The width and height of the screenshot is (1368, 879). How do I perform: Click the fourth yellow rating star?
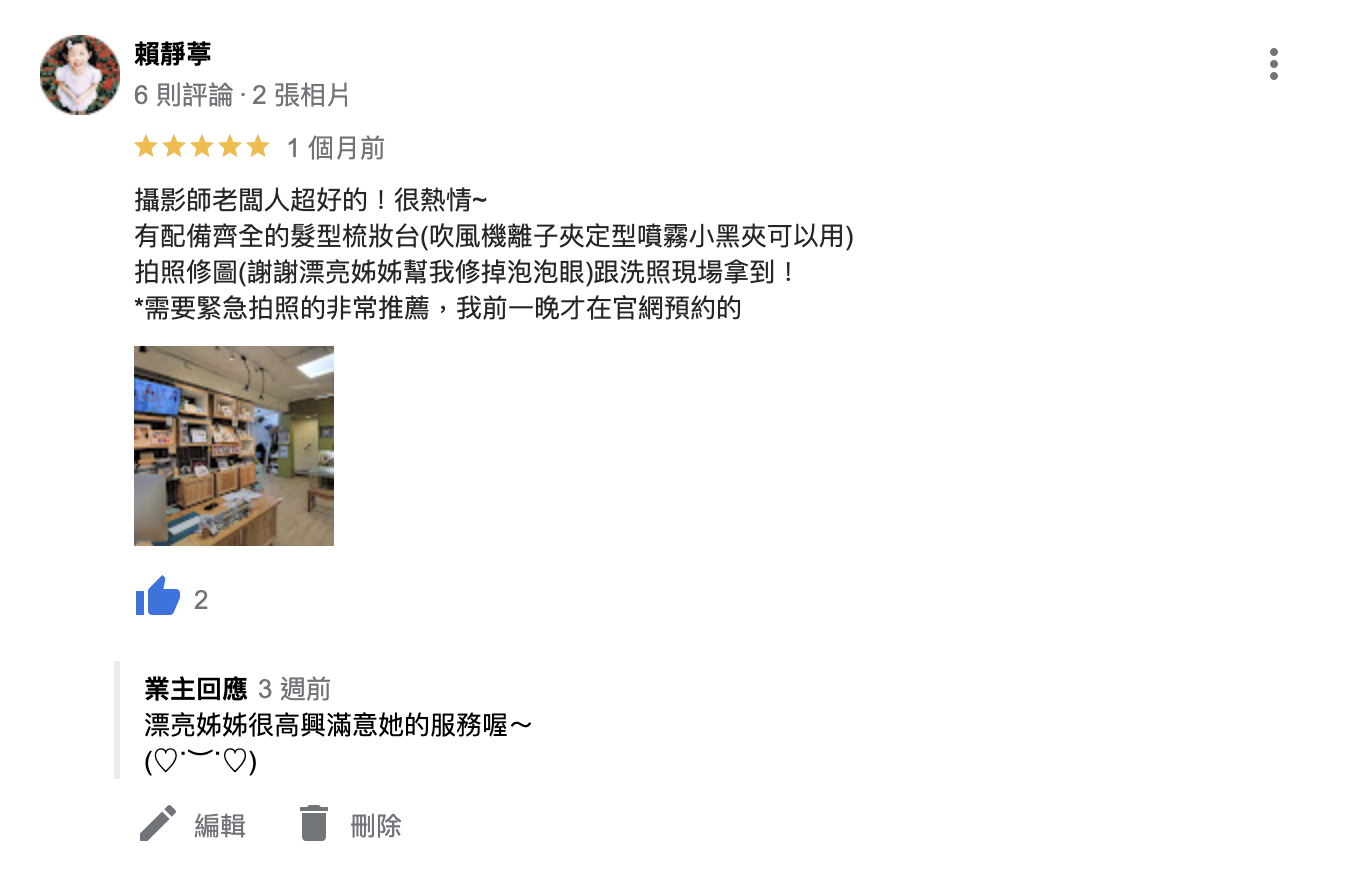tap(230, 147)
